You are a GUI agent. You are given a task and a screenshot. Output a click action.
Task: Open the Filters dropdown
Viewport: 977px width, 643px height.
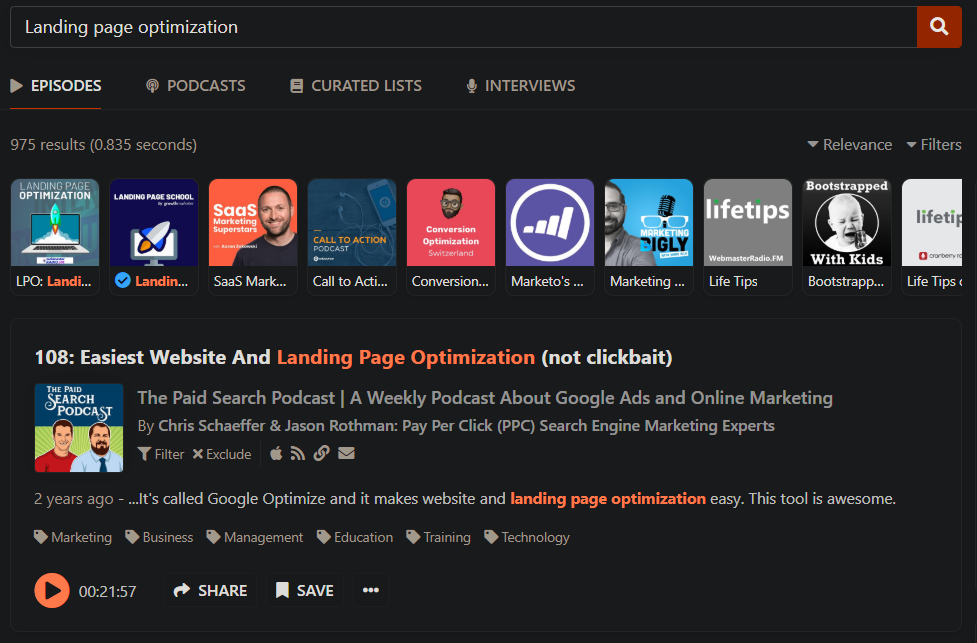[x=934, y=145]
